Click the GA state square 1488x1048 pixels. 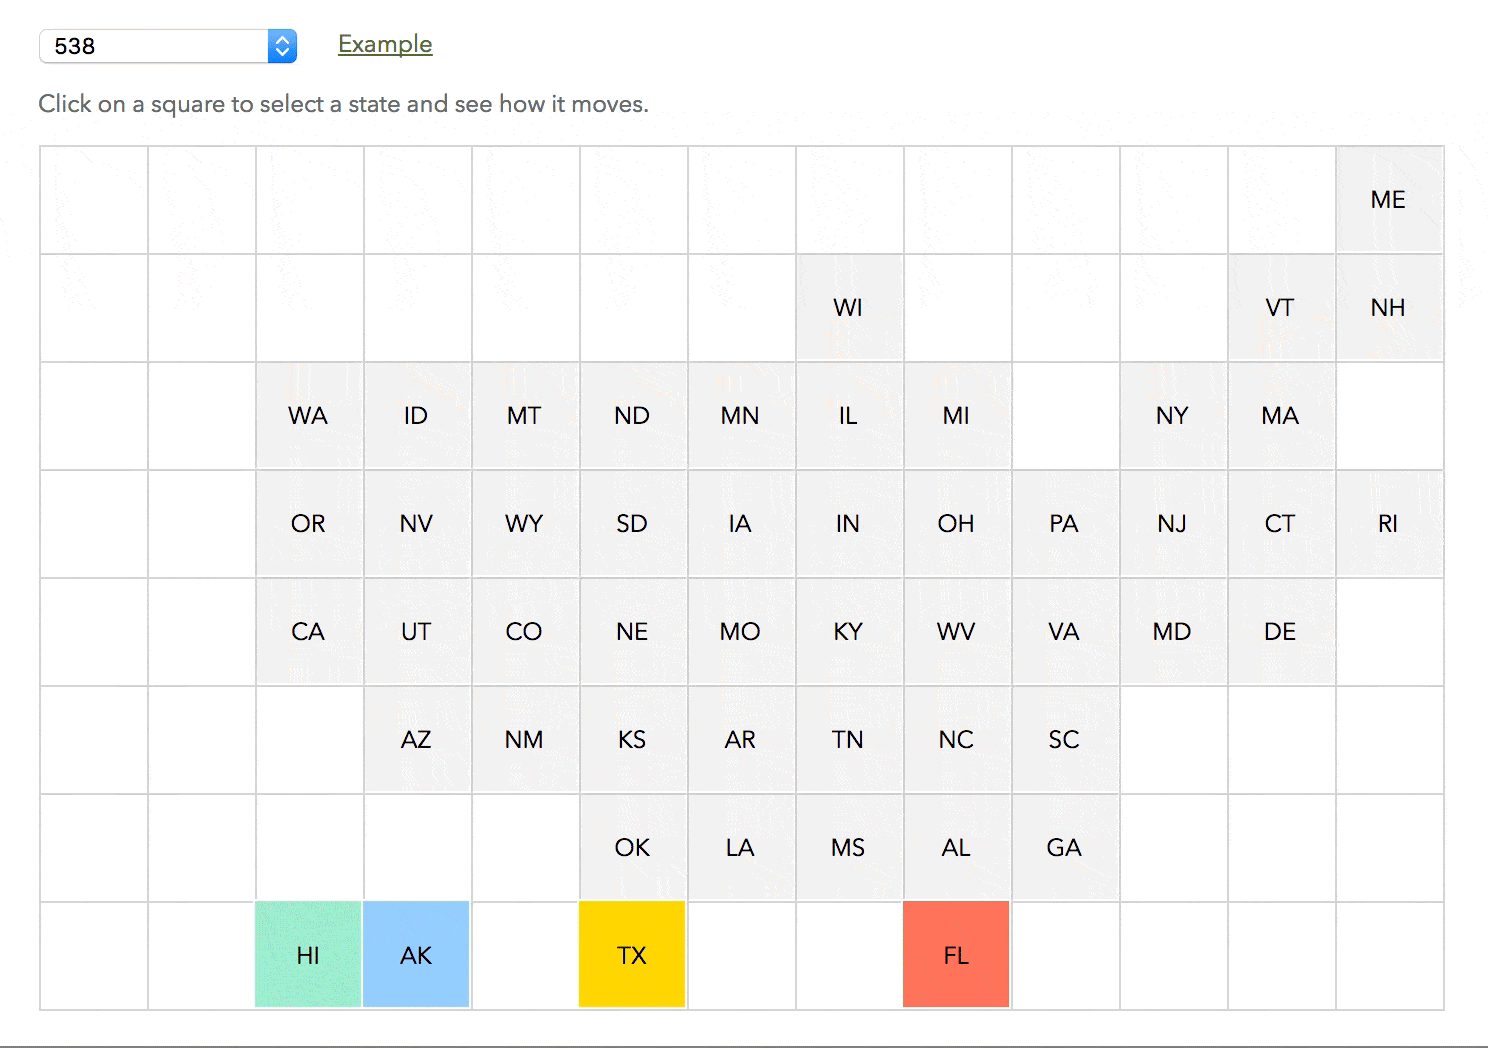point(1064,846)
